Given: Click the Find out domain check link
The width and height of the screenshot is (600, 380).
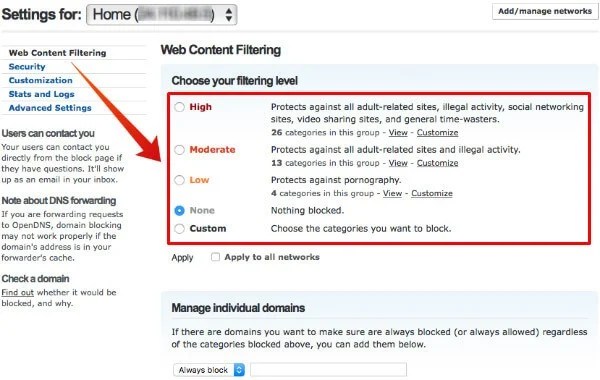Looking at the screenshot, I should tap(18, 292).
